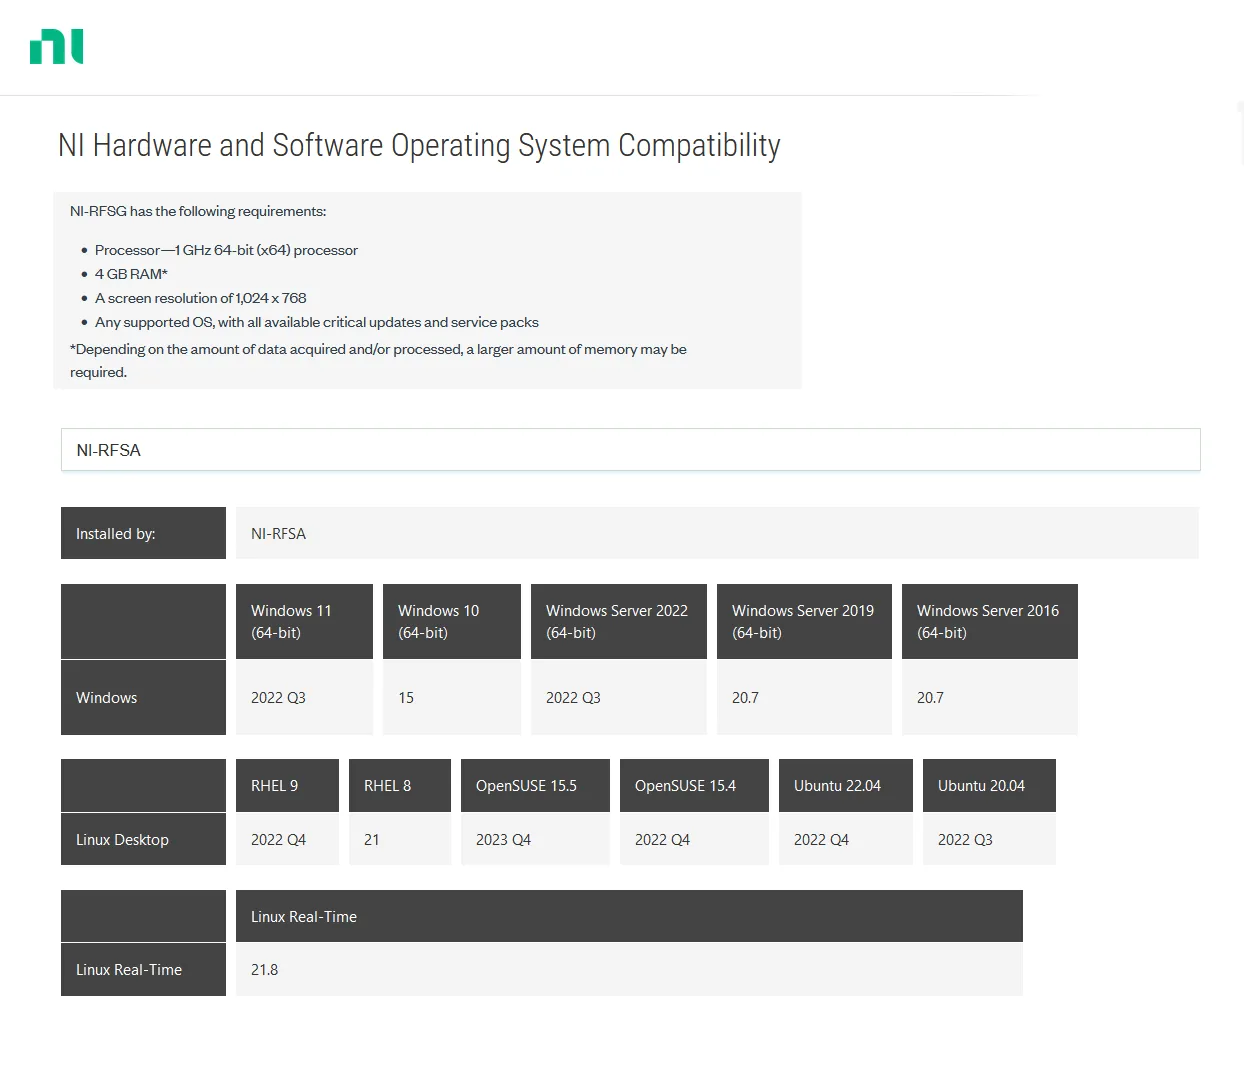Click the value 21 under RHEL 8
This screenshot has width=1244, height=1073.
[400, 839]
